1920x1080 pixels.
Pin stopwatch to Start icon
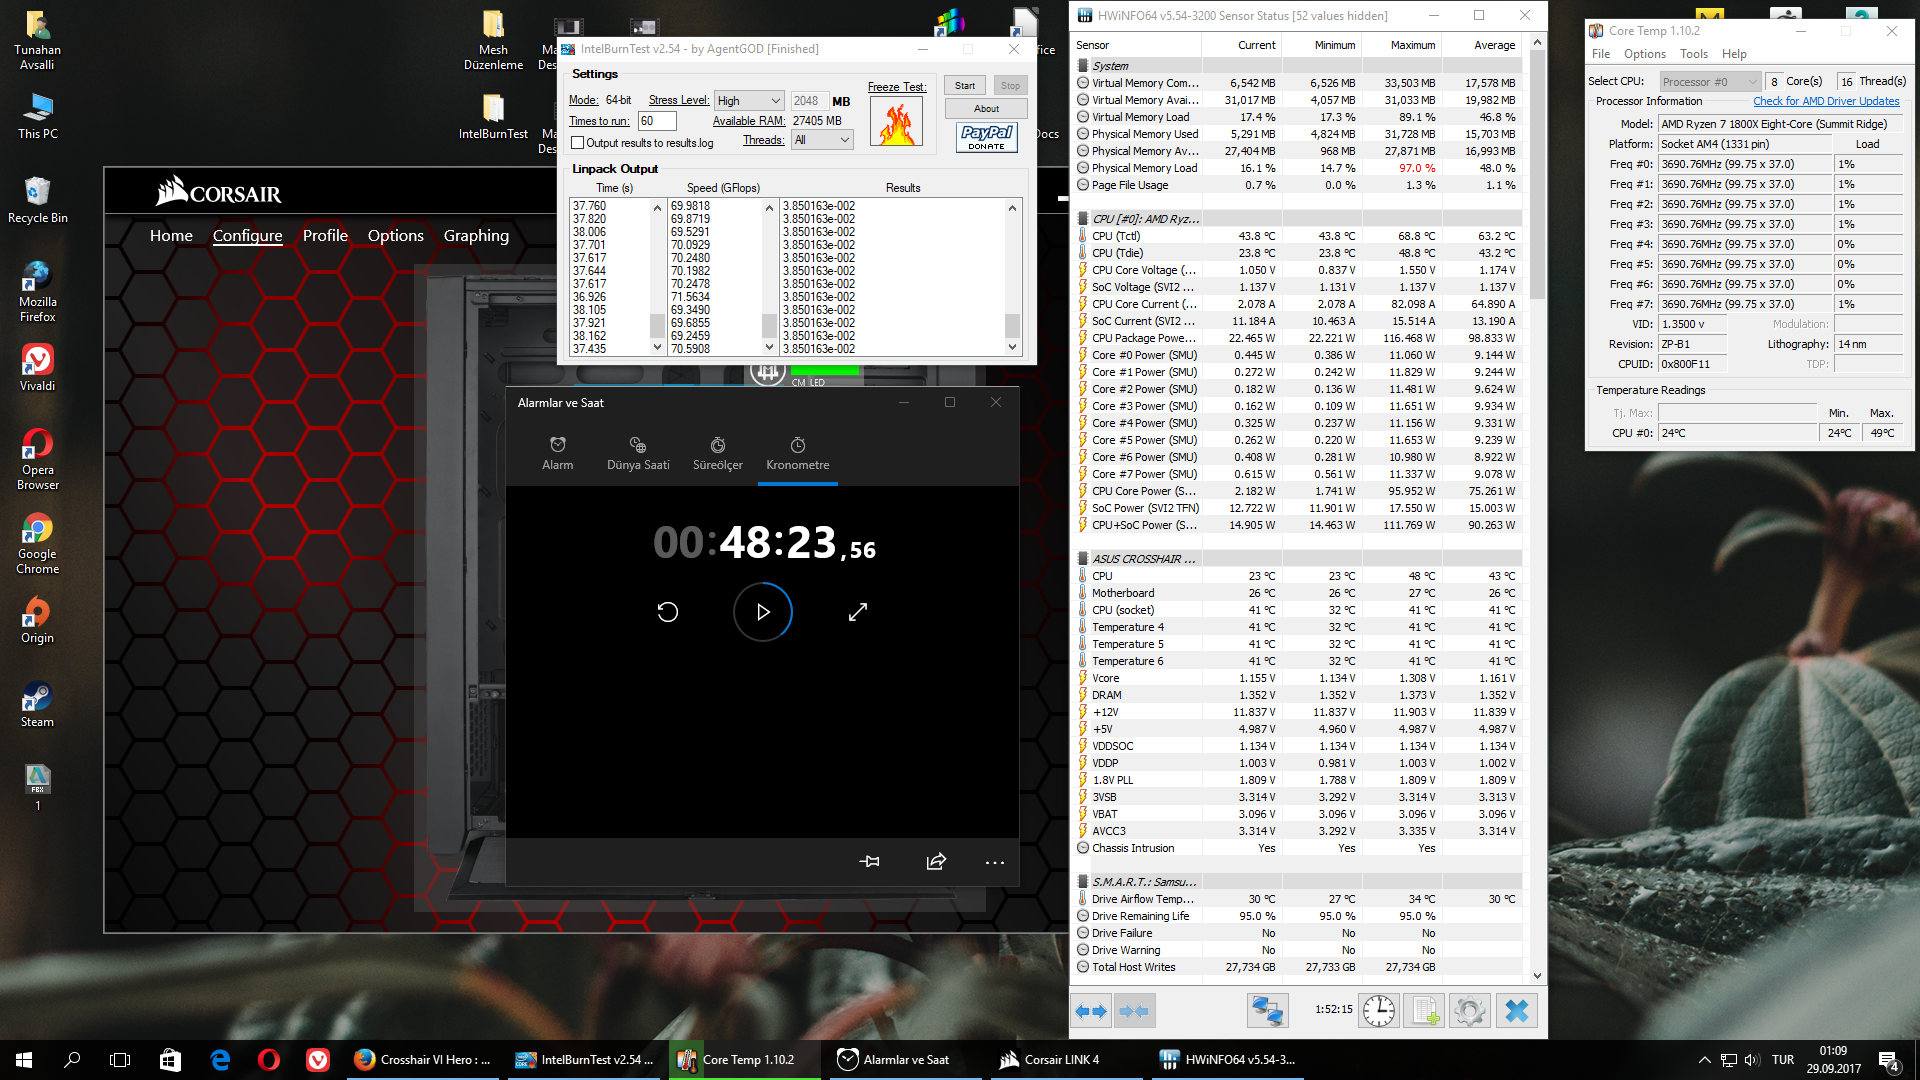pos(870,862)
